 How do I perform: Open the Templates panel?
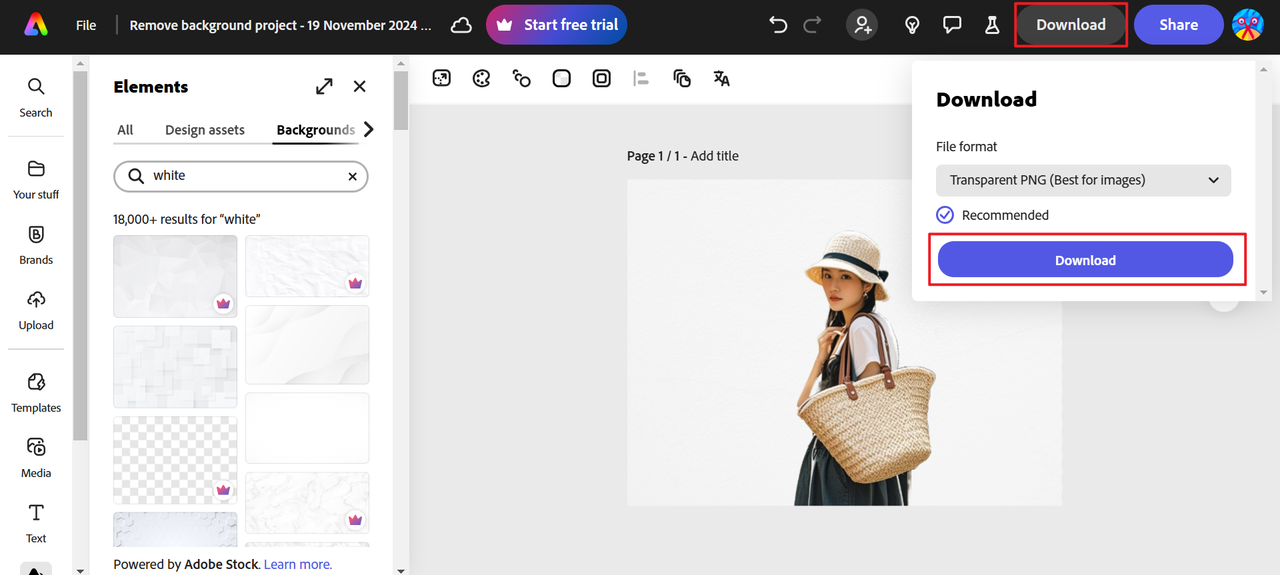(36, 393)
